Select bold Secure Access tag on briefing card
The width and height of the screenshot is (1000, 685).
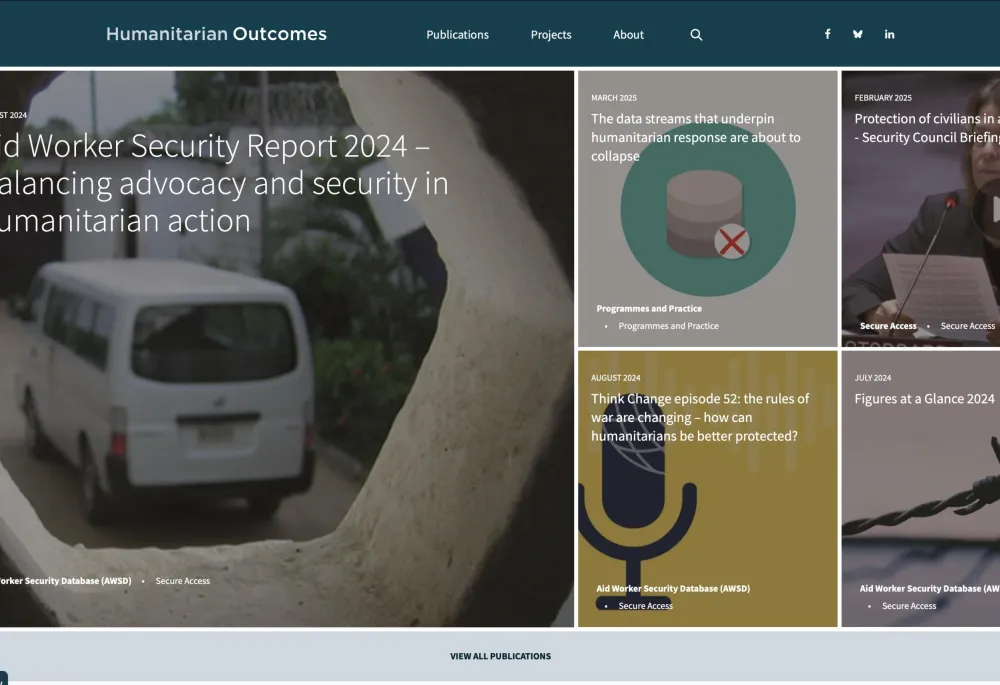(x=888, y=326)
